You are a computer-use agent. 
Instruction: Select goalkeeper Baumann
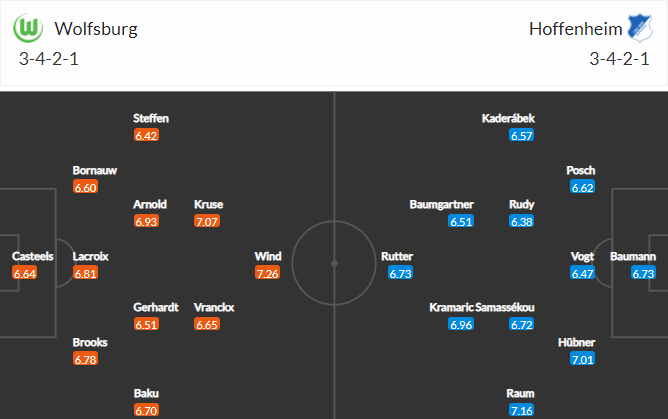(643, 256)
